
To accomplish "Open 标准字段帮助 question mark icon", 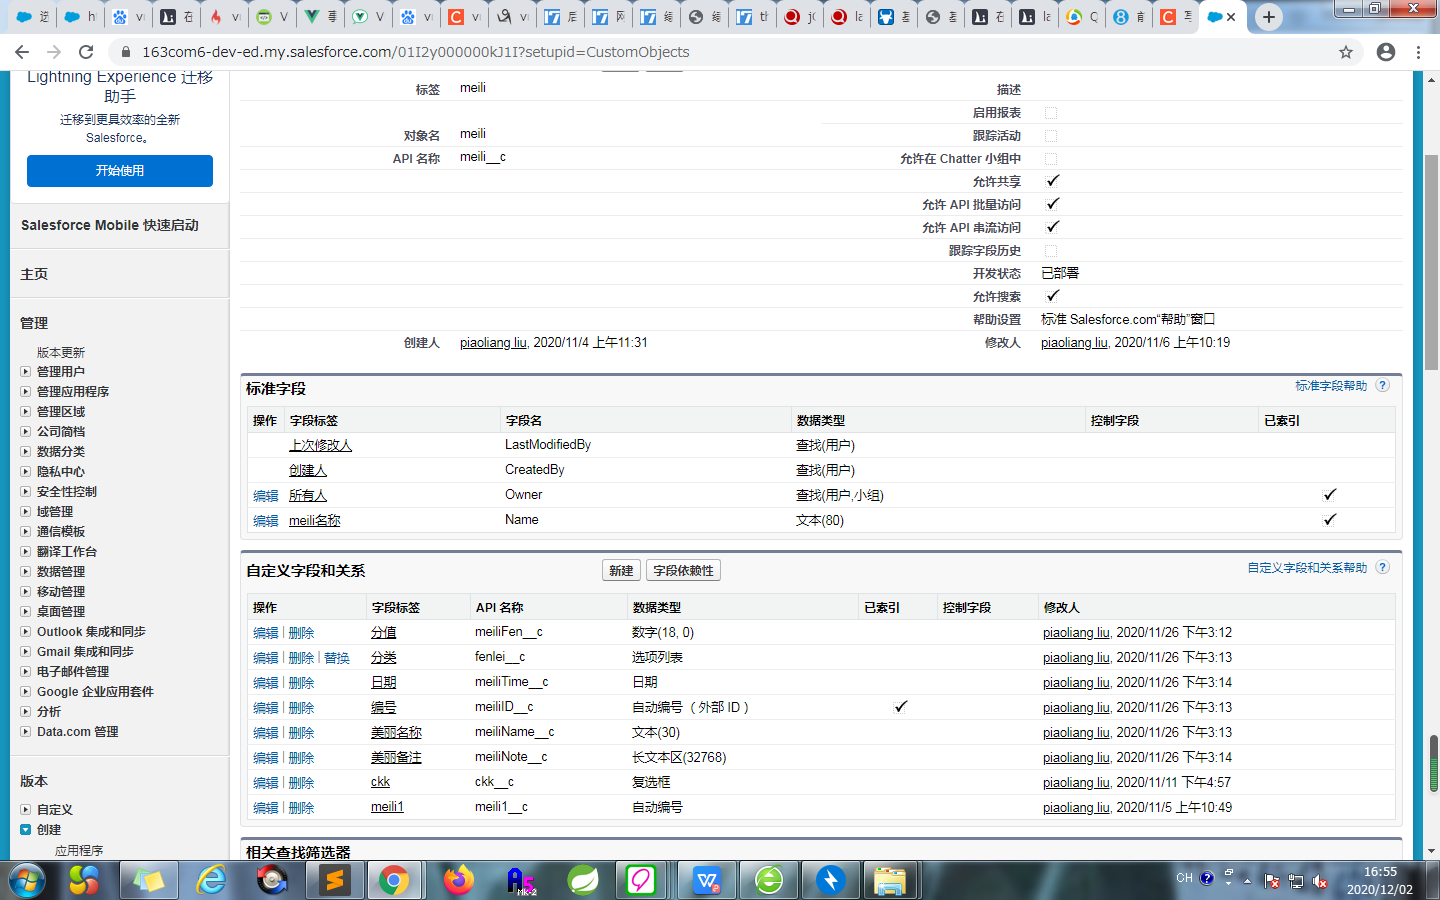I will coord(1382,385).
